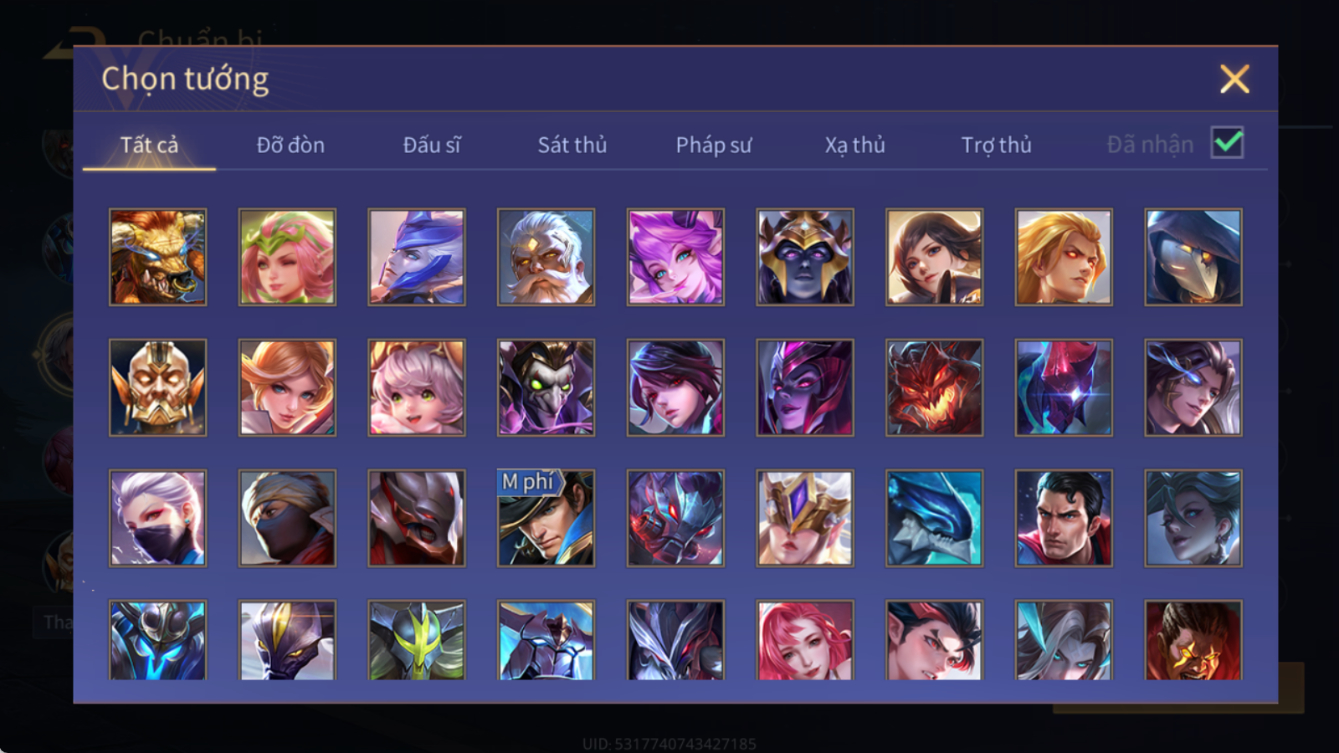Select the golden bull hero portrait

tap(158, 257)
